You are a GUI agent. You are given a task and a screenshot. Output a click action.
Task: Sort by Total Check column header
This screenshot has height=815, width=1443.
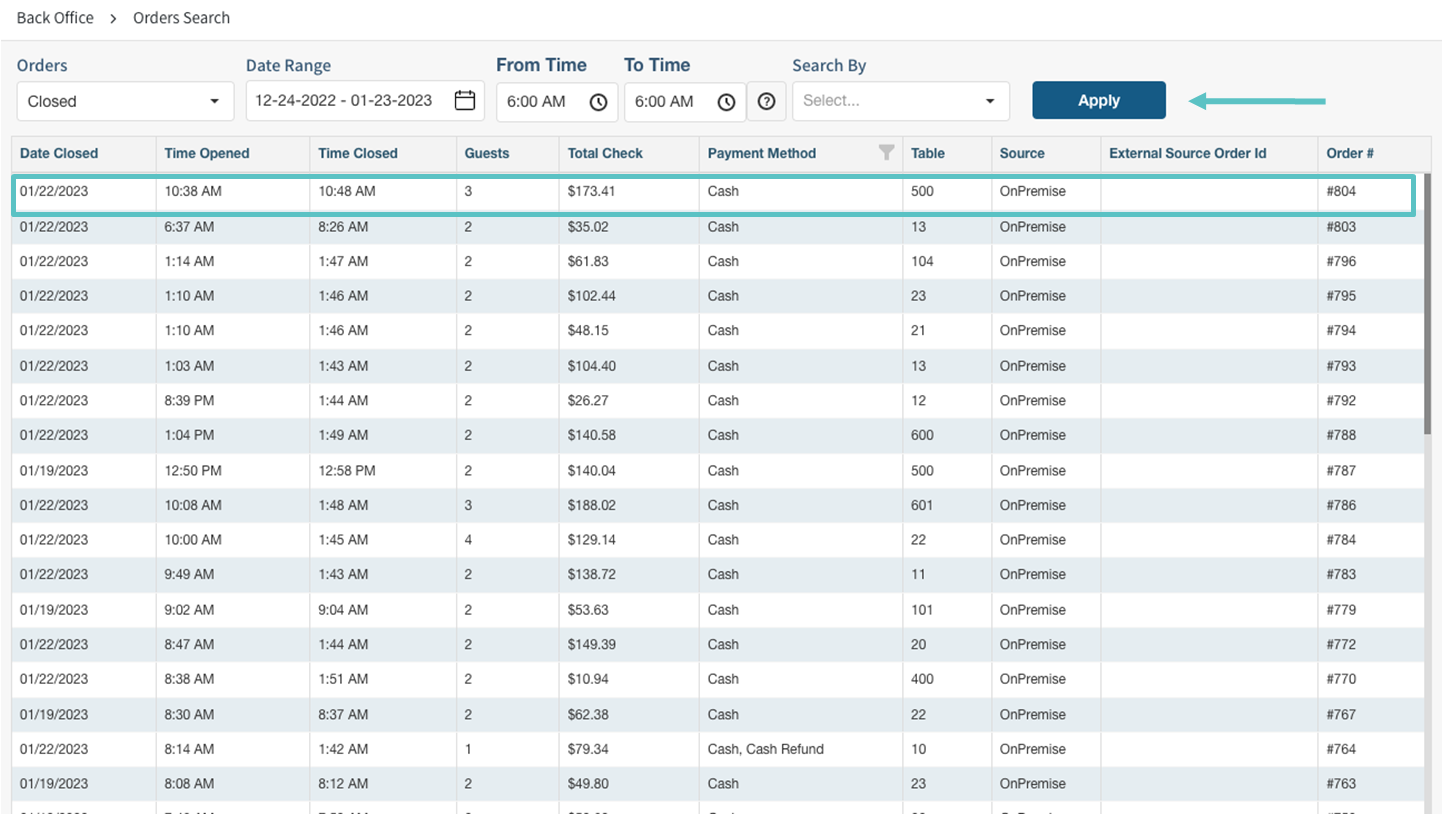605,153
